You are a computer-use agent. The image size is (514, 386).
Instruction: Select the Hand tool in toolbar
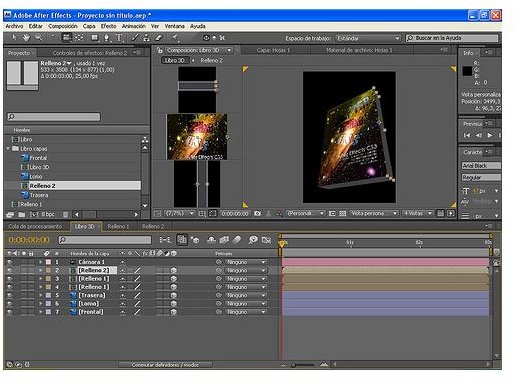[26, 38]
